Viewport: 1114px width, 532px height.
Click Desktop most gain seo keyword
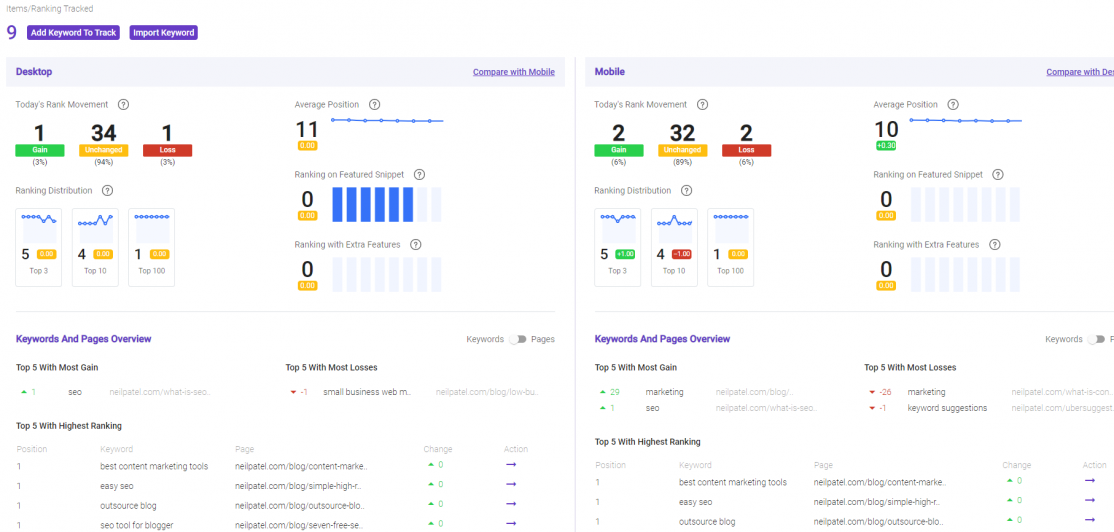click(x=75, y=391)
